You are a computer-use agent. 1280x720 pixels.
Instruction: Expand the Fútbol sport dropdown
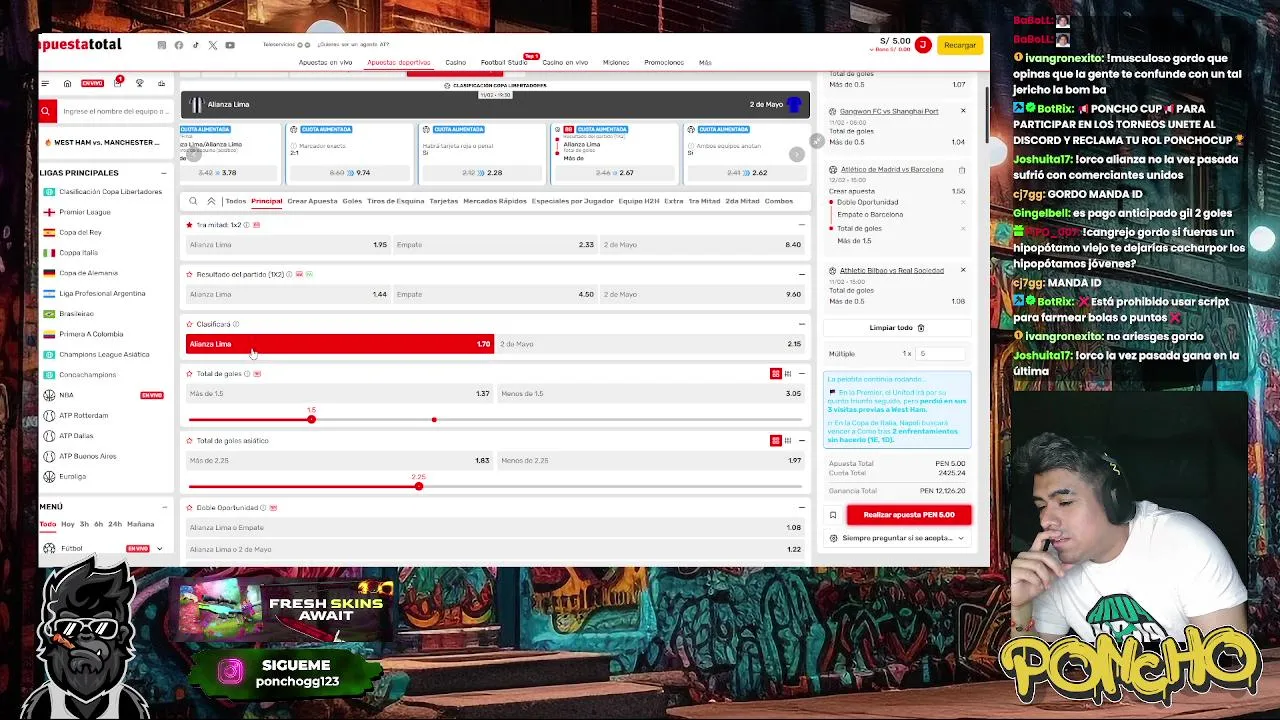point(159,548)
